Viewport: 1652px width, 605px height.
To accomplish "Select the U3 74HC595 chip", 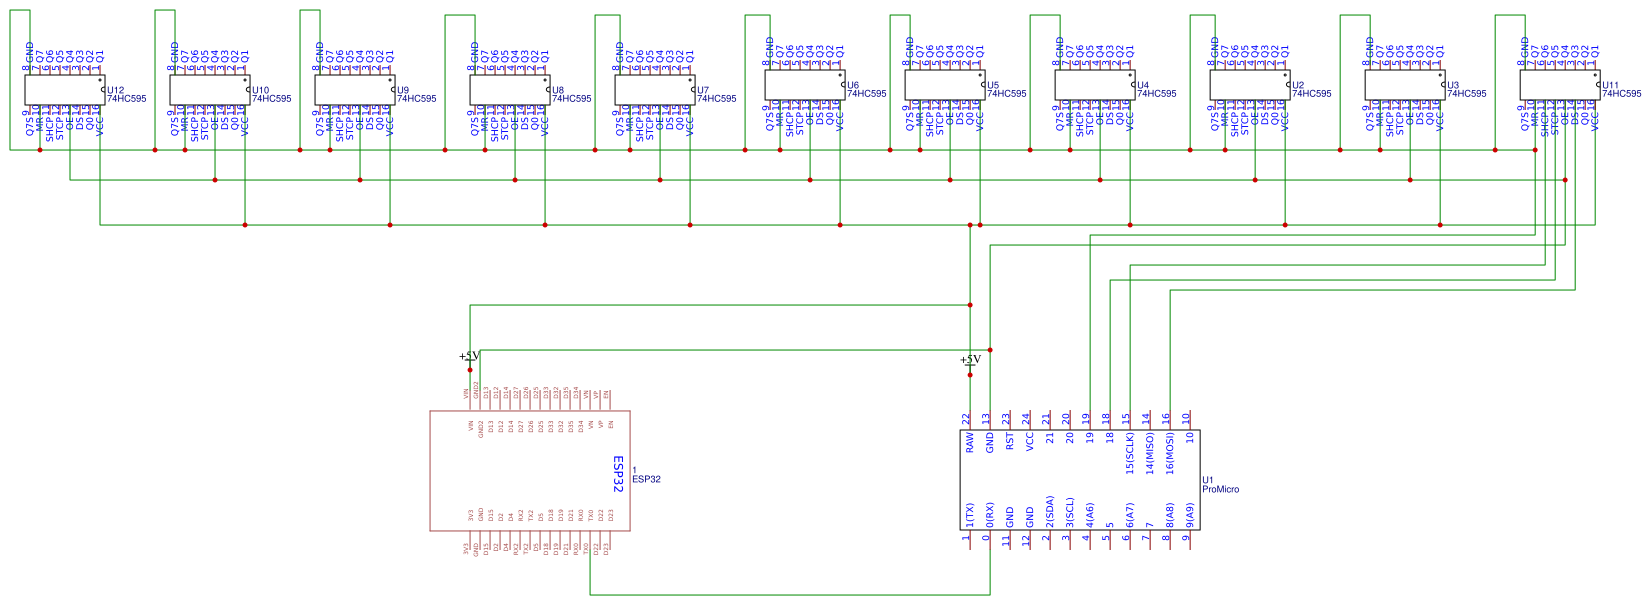I will [x=1405, y=85].
